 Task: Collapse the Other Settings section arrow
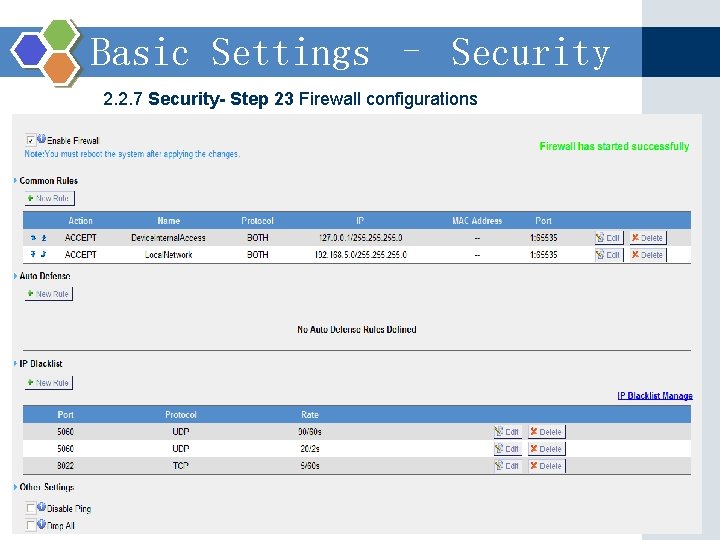point(15,487)
